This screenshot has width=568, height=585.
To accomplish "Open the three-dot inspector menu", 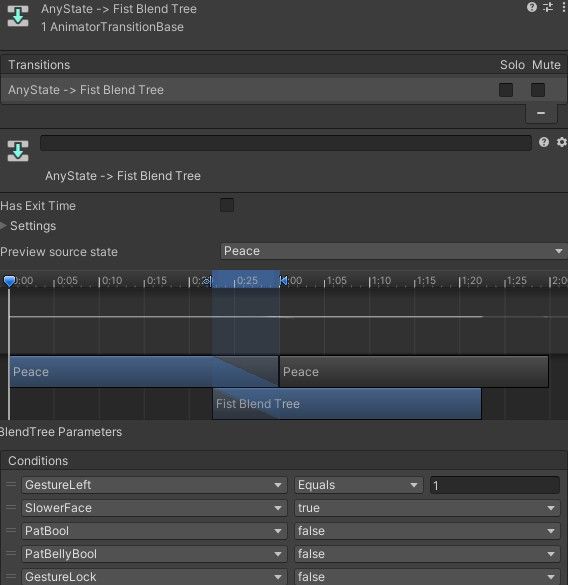I will click(x=564, y=7).
